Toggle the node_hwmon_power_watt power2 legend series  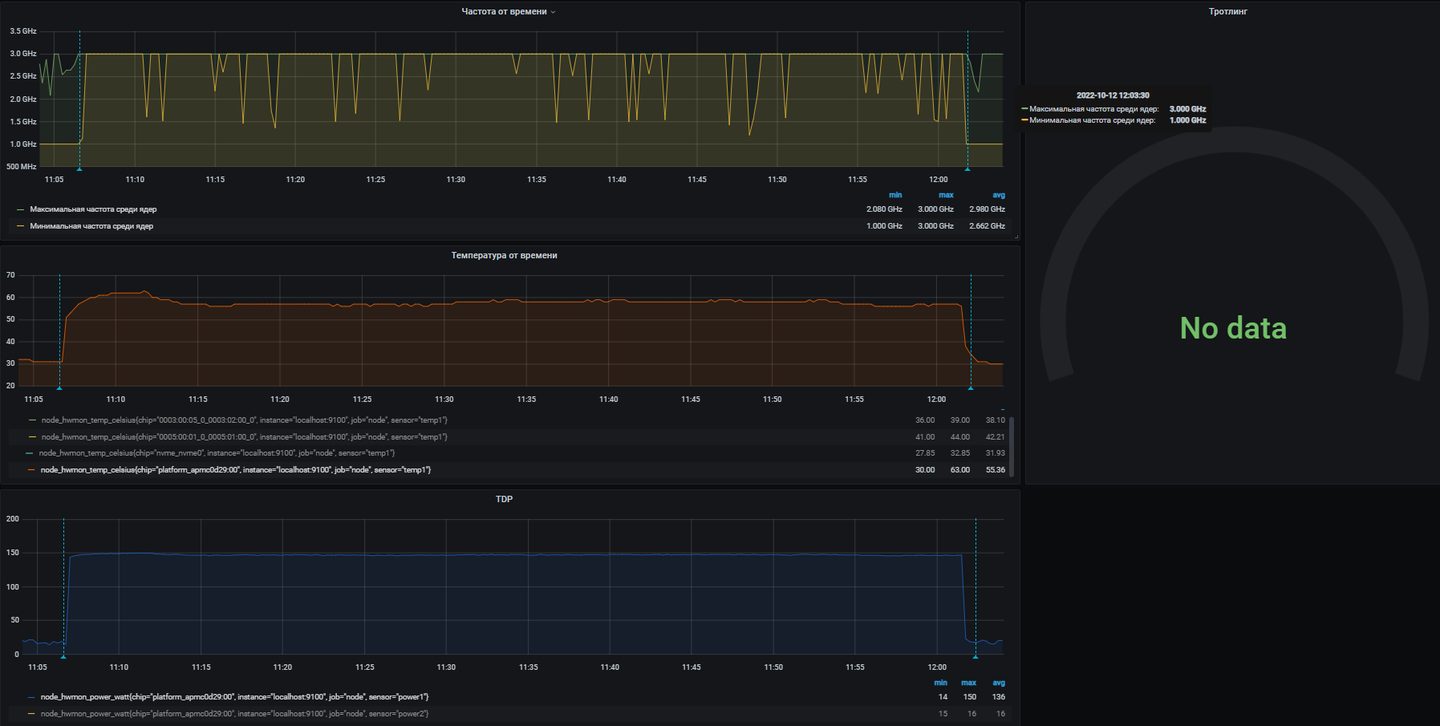click(235, 714)
